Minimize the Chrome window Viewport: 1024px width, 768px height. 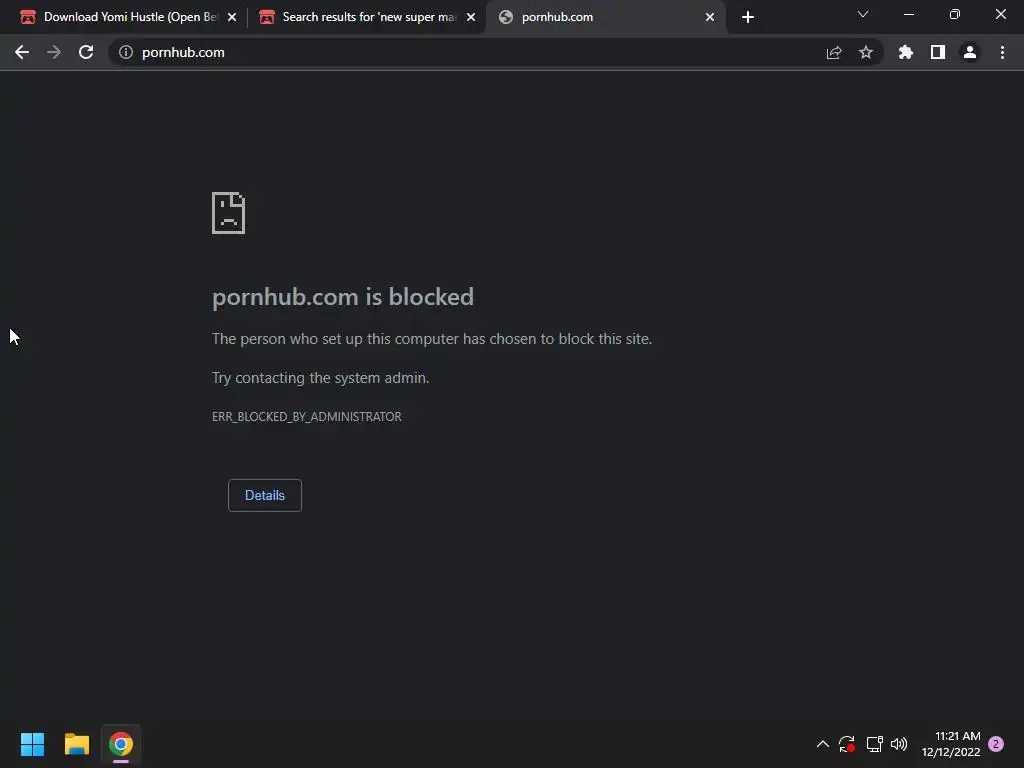point(908,14)
